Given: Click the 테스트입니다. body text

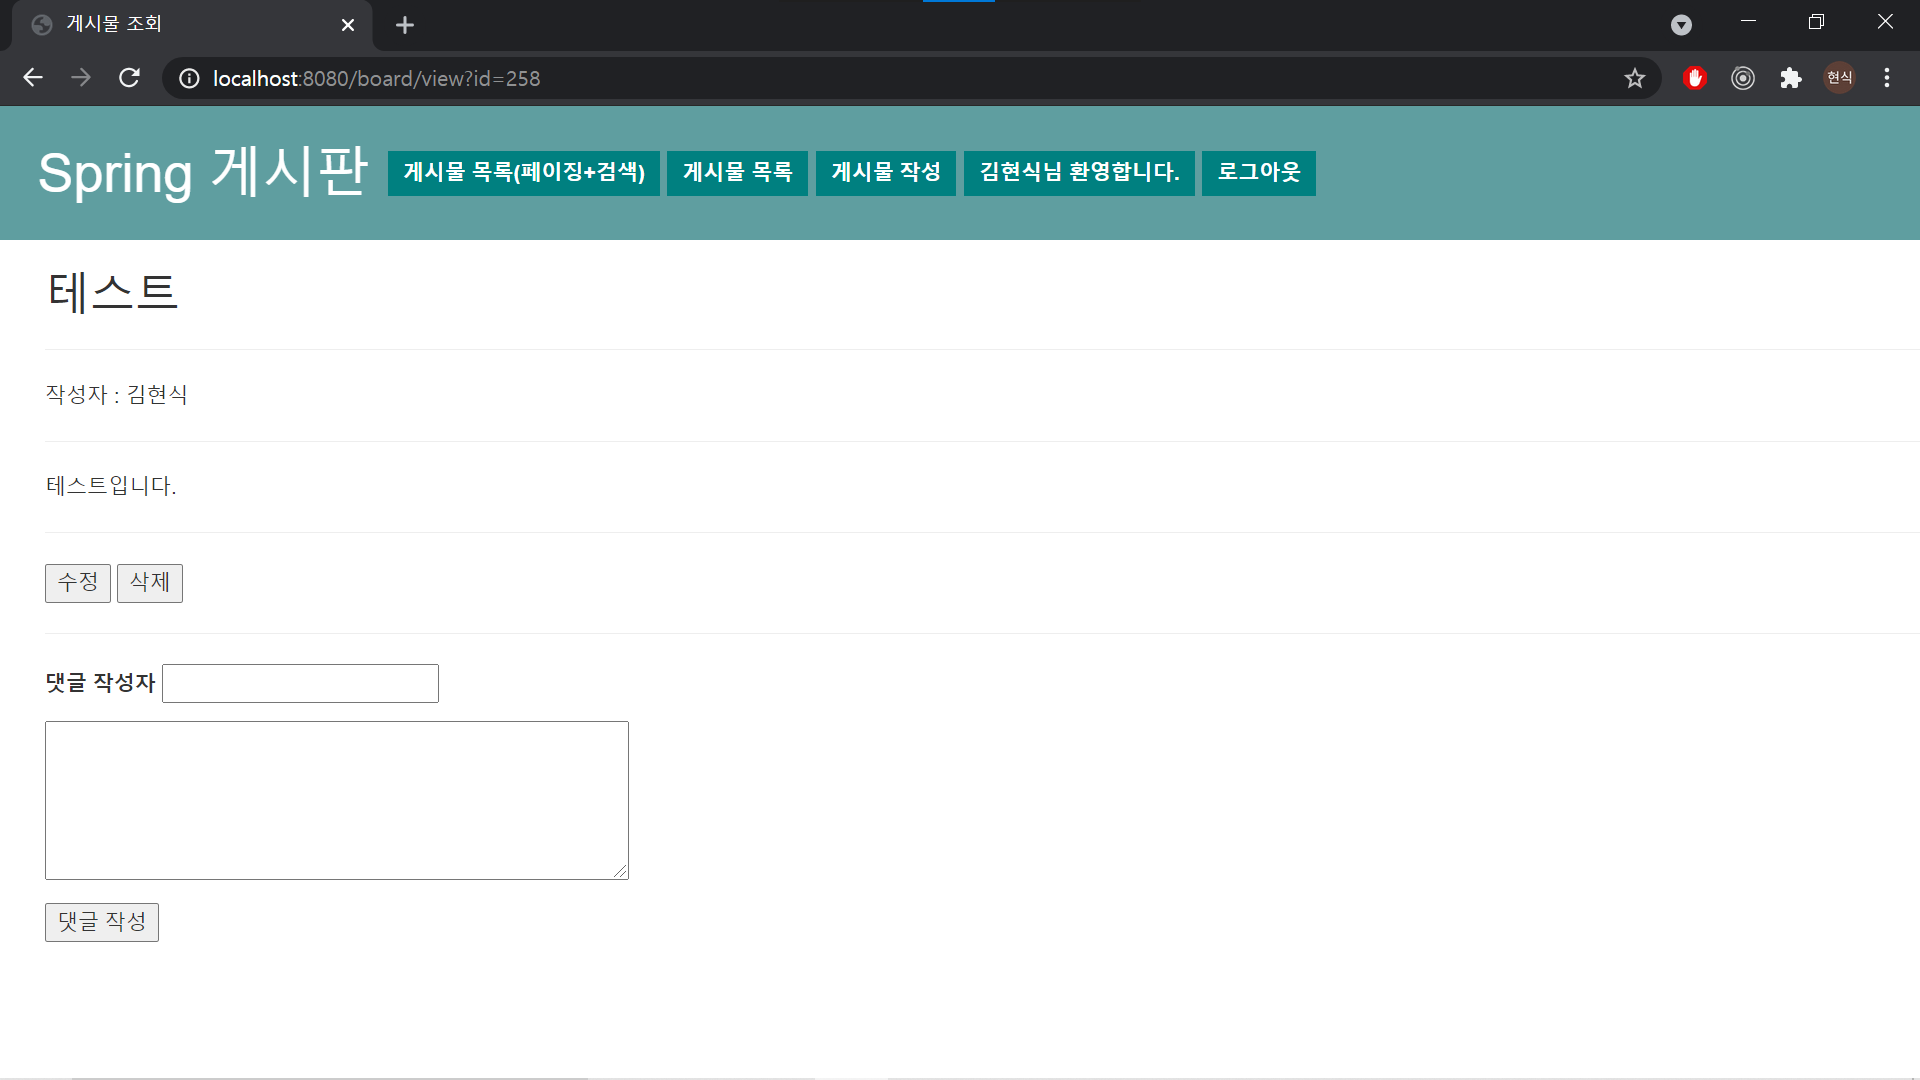Looking at the screenshot, I should (x=111, y=486).
